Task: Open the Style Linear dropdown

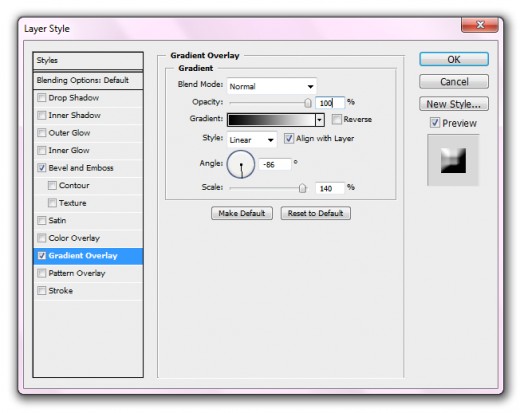Action: click(252, 140)
